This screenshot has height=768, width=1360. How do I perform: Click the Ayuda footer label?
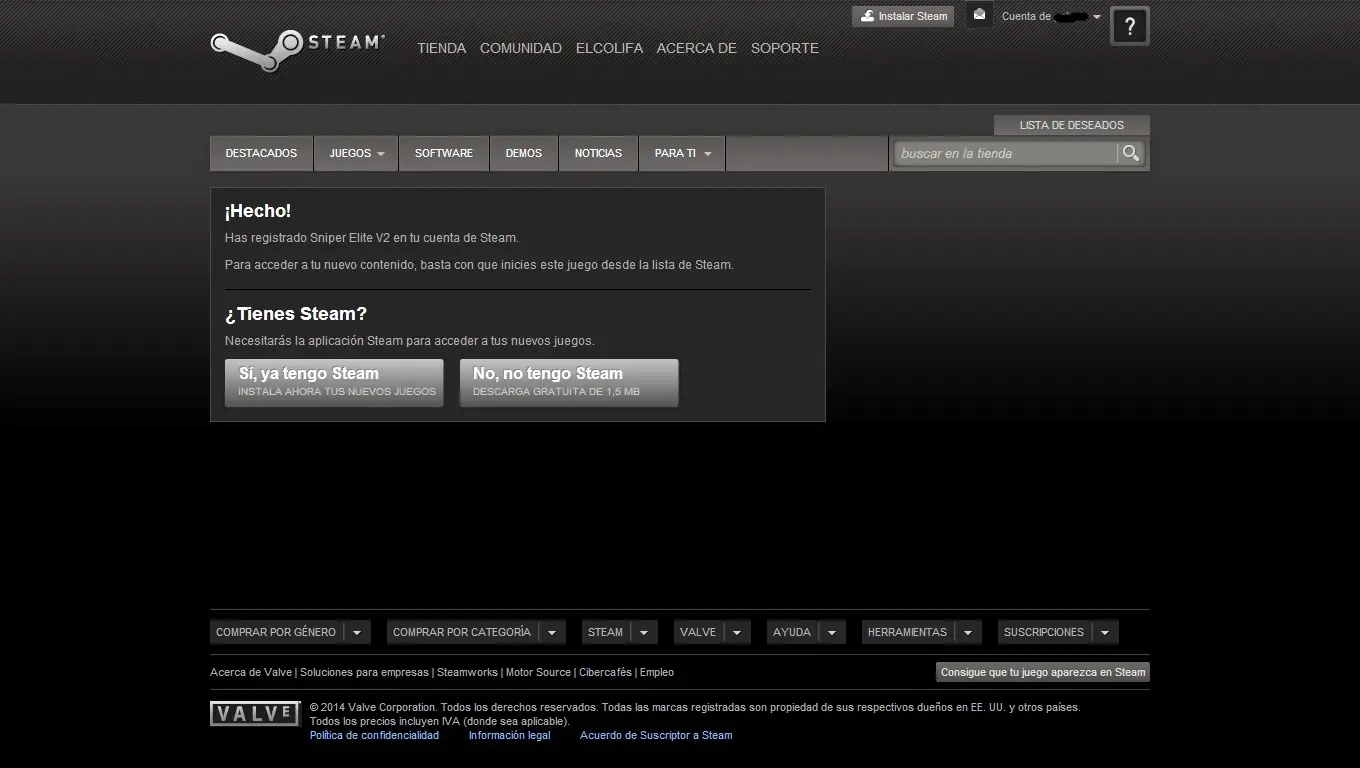(792, 632)
